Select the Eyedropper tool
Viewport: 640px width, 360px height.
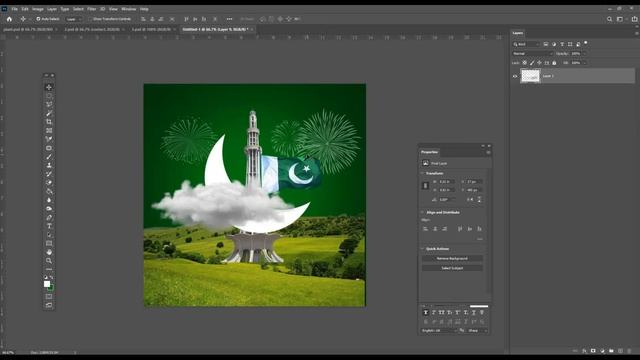[x=49, y=139]
